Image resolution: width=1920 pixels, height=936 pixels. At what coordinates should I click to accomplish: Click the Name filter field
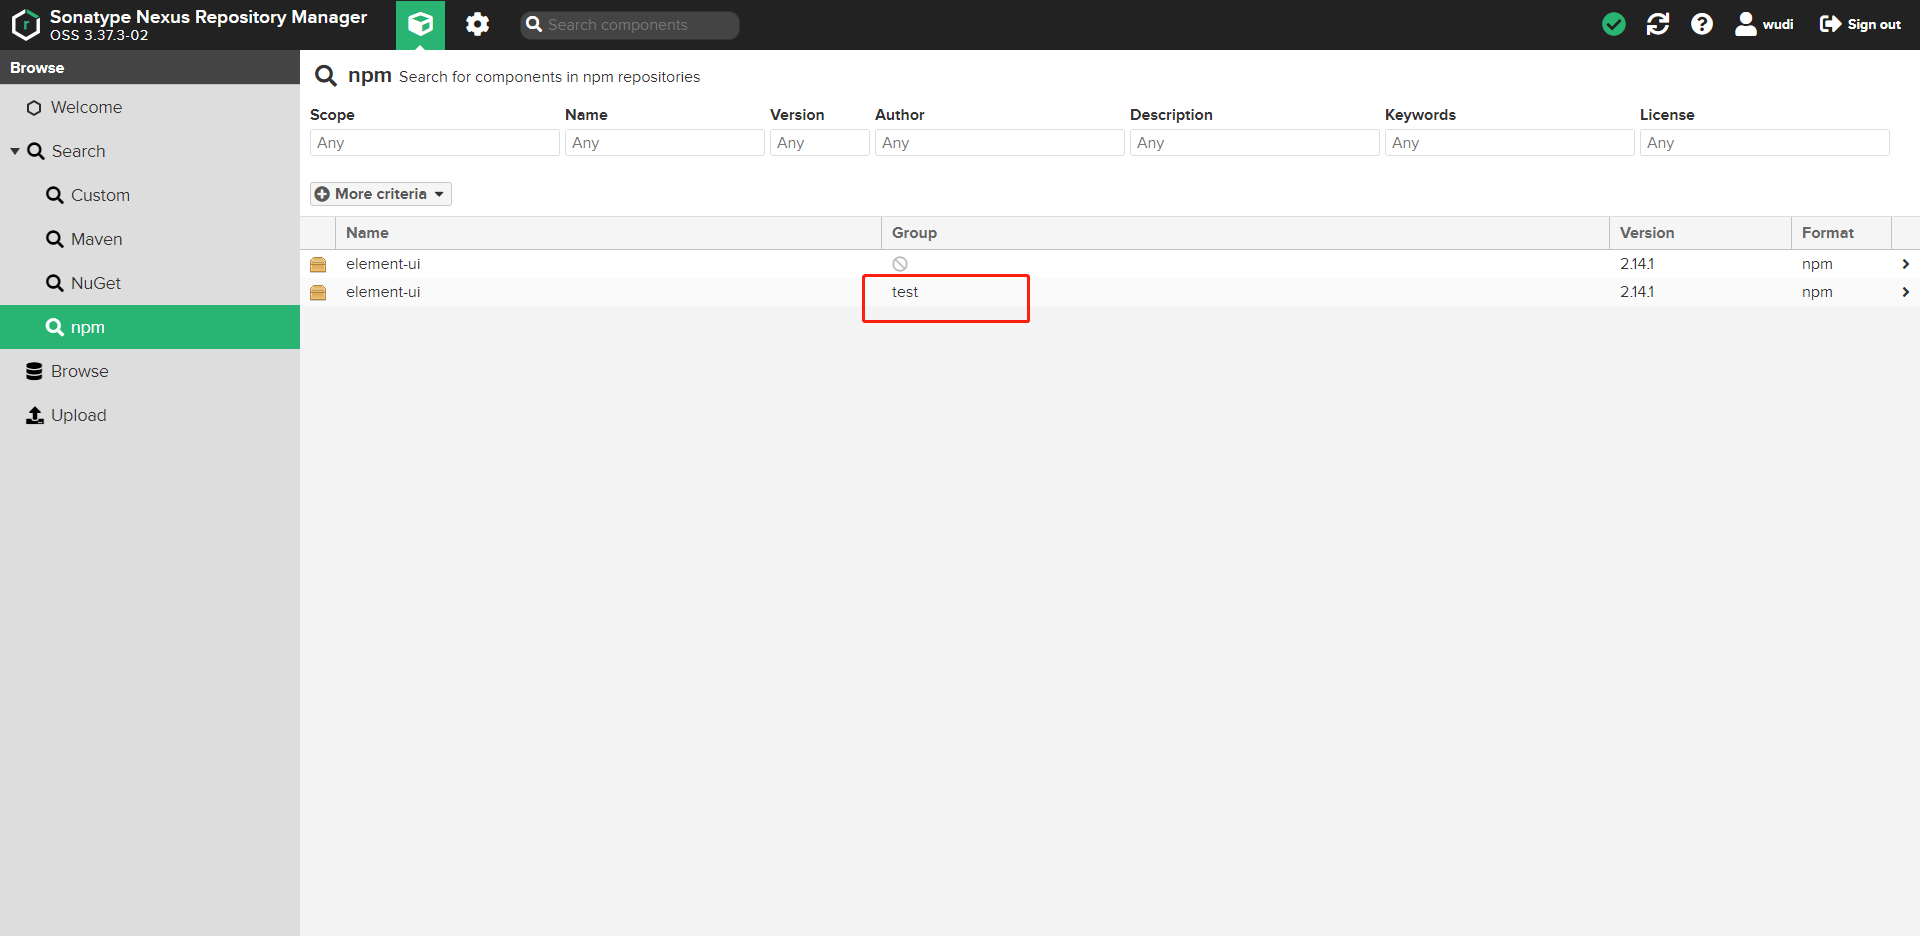(665, 143)
